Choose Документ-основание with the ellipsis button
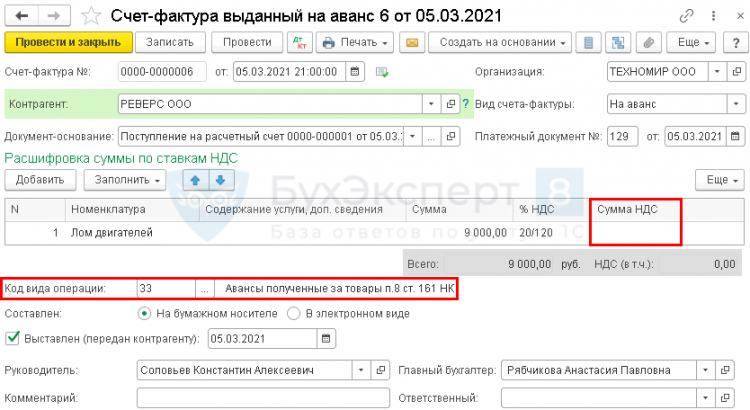This screenshot has height=410, width=750. tap(431, 136)
